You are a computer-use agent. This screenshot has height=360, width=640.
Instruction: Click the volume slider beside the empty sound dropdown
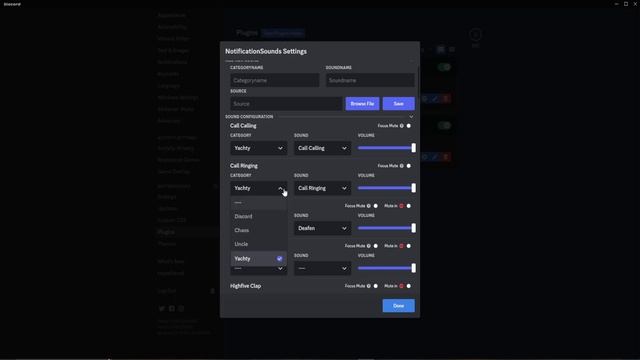coord(387,268)
